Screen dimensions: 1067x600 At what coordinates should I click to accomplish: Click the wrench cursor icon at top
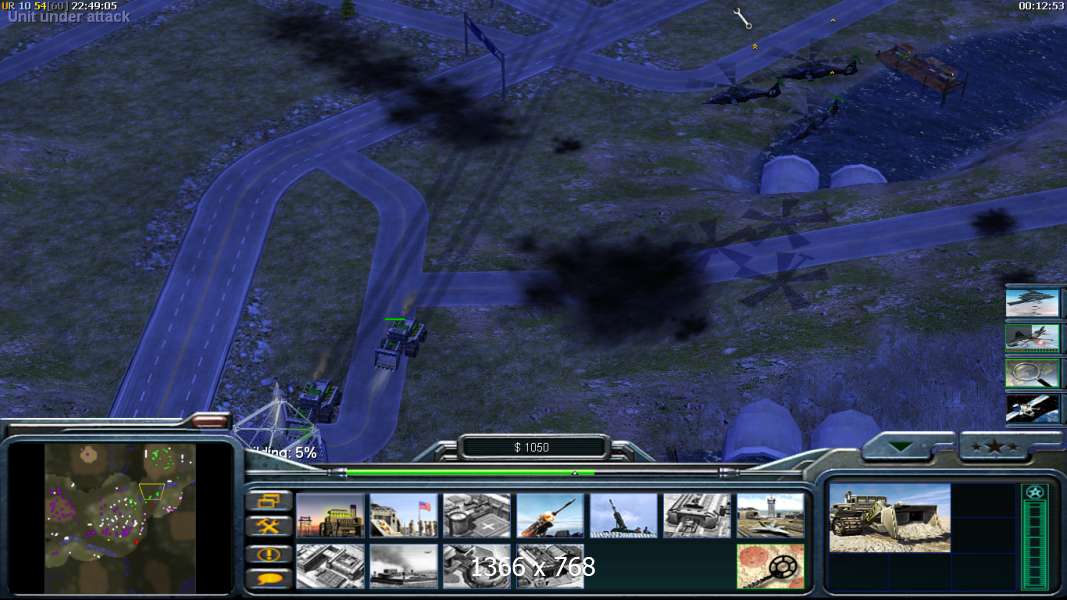tap(742, 18)
